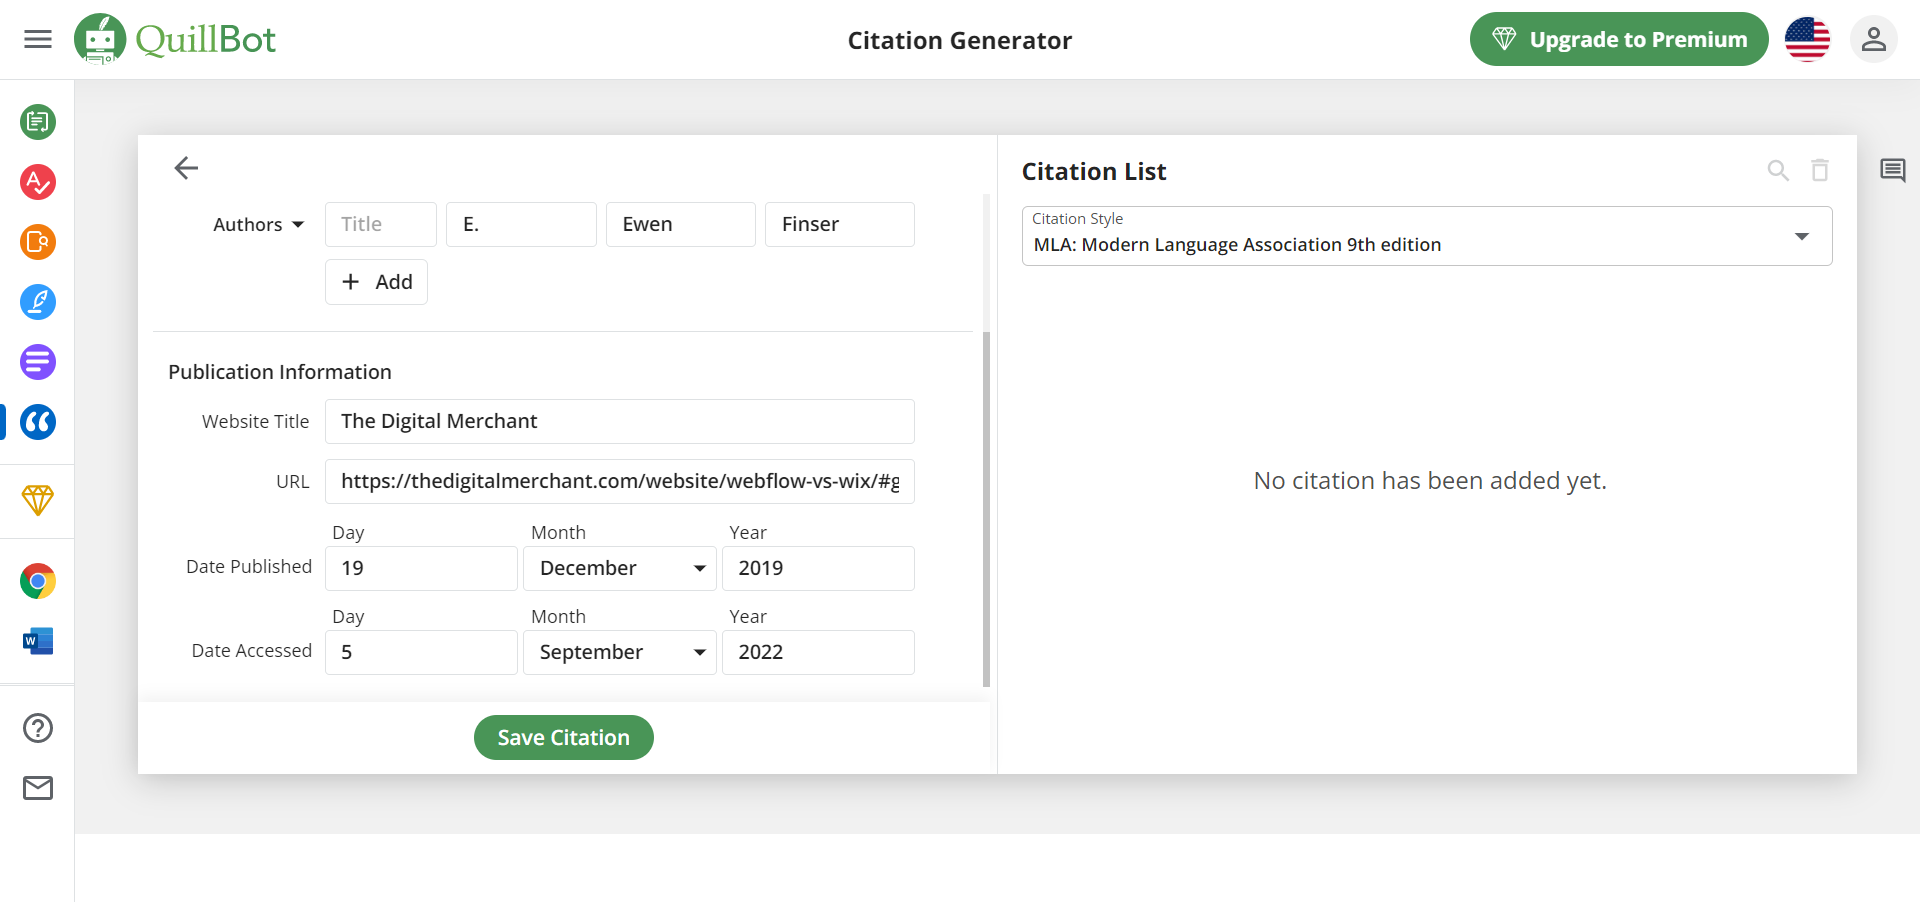Click the back arrow in citation form
Viewport: 1920px width, 902px height.
click(186, 168)
